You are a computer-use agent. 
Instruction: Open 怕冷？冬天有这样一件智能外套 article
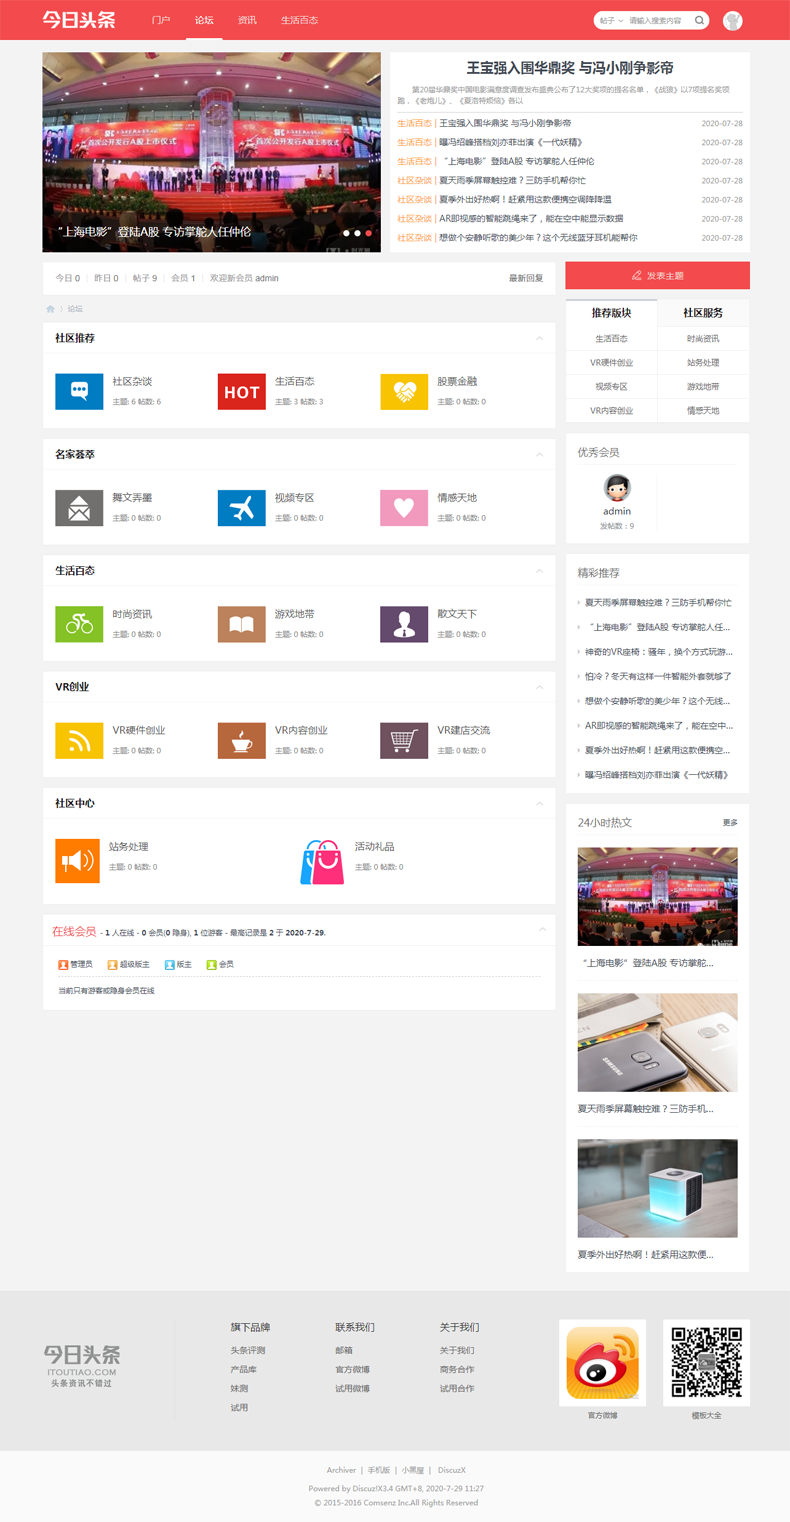[658, 676]
